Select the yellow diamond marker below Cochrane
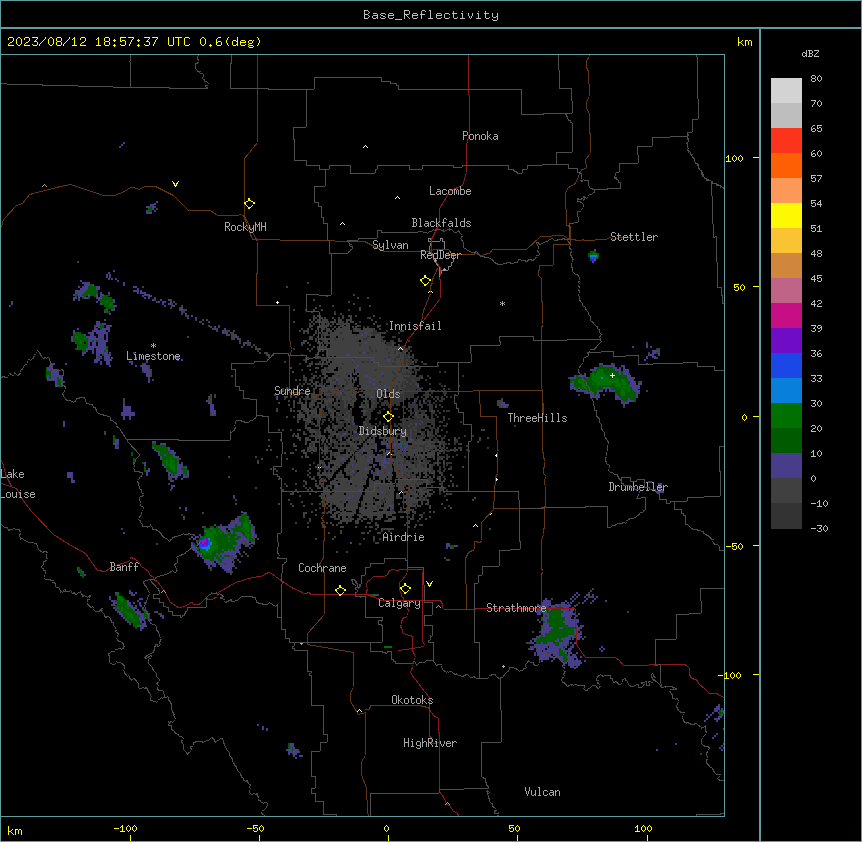 tap(340, 590)
